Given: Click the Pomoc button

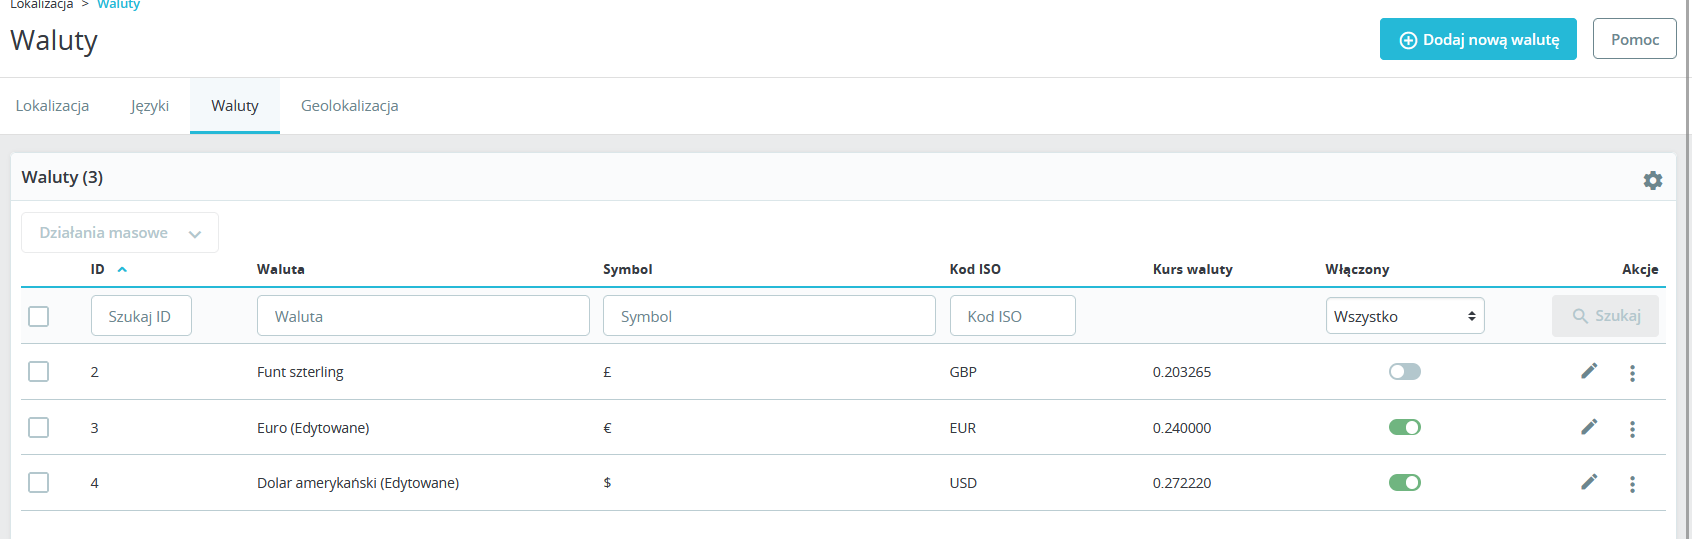Looking at the screenshot, I should 1634,40.
